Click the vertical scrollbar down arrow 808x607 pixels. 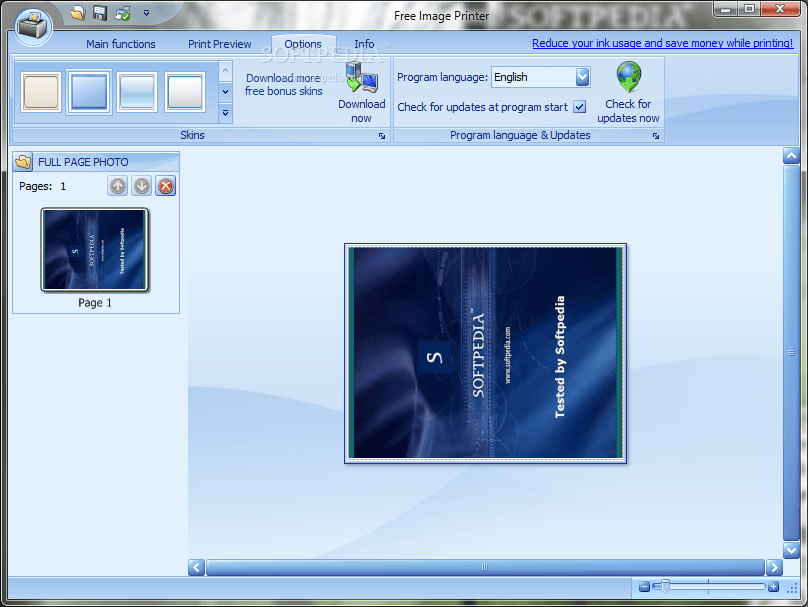791,550
